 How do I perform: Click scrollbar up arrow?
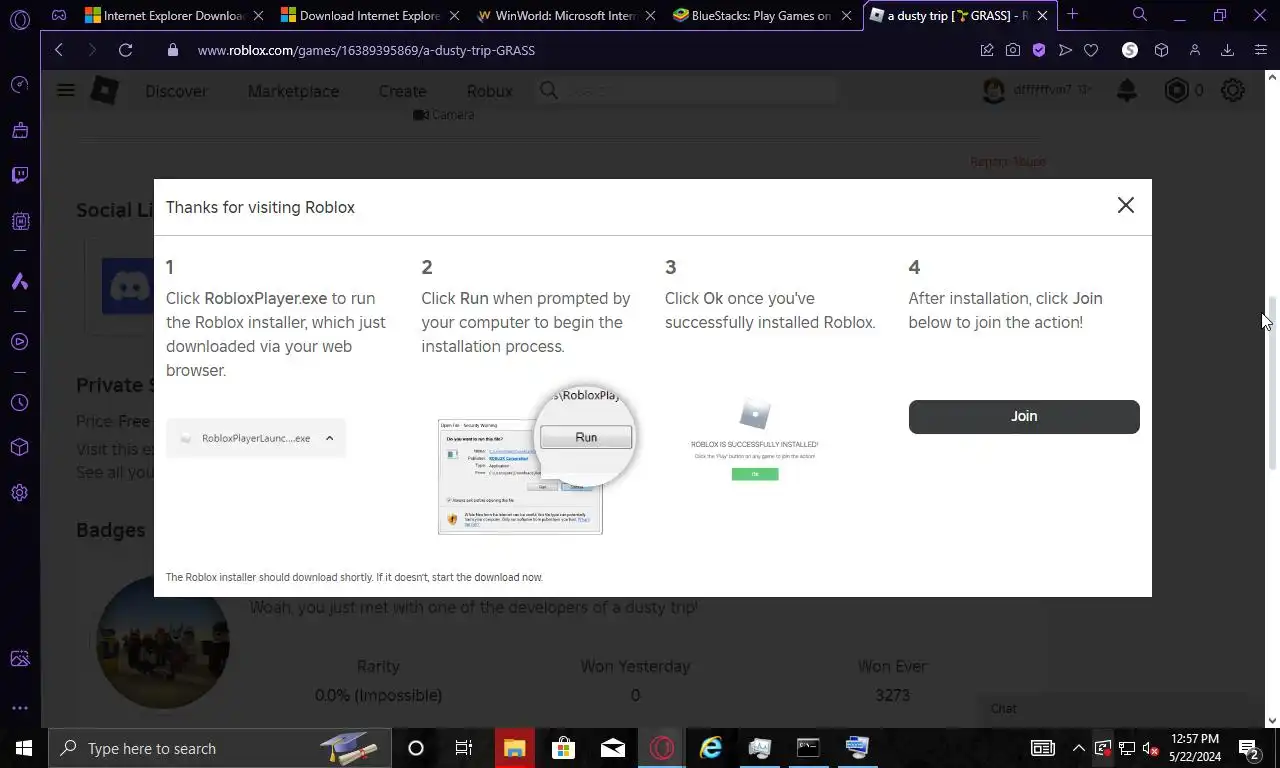point(1272,76)
